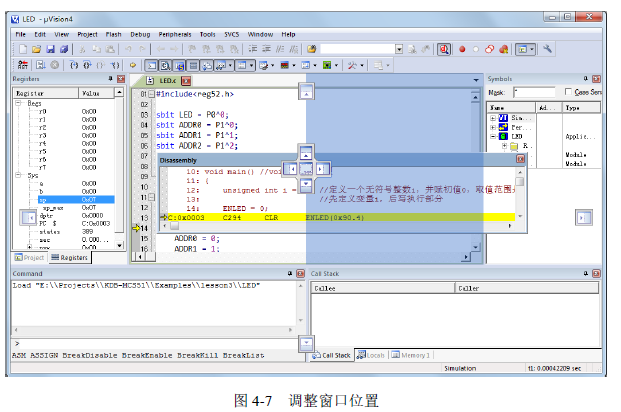Viewport: 621px width, 412px height.
Task: Open the Debug menu
Action: click(140, 34)
